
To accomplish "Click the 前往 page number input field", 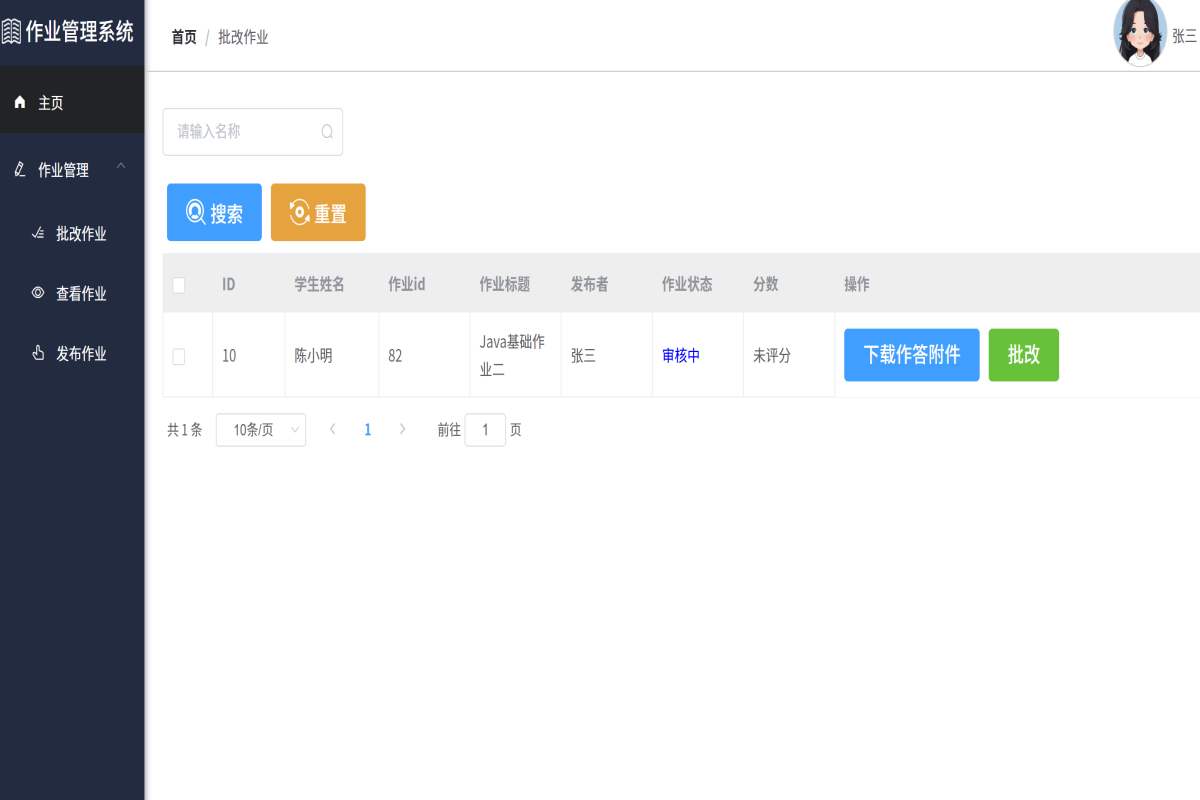I will [485, 430].
